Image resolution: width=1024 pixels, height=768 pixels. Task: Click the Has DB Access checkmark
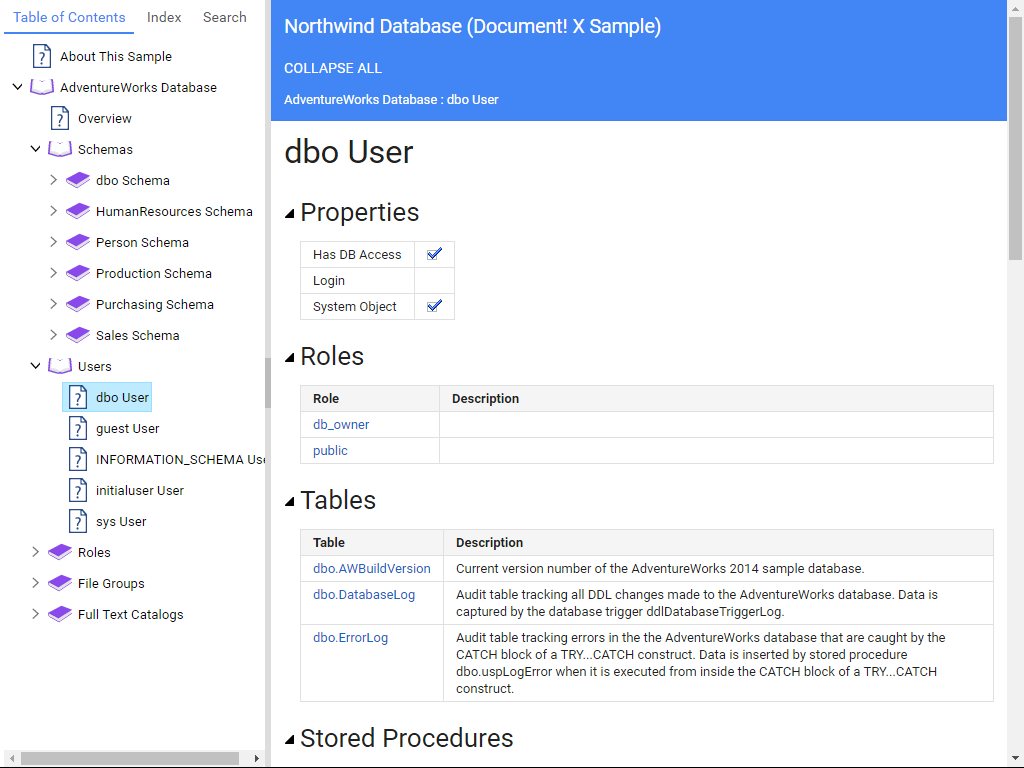click(434, 254)
